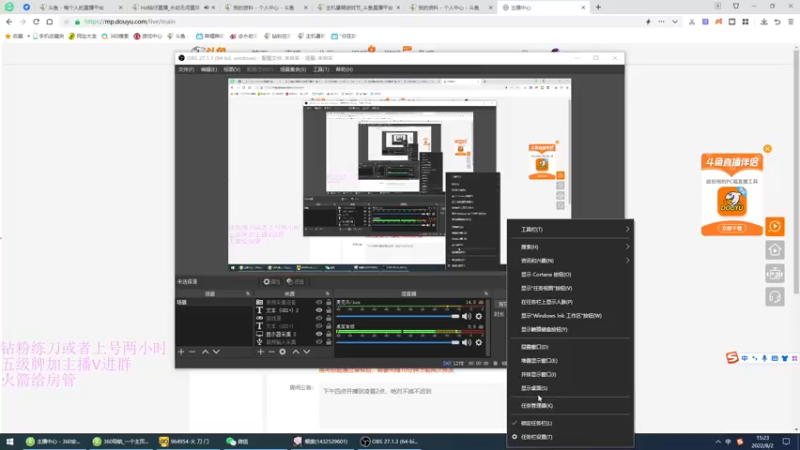
Task: Reload the page with the browser refresh icon
Action: click(x=36, y=22)
